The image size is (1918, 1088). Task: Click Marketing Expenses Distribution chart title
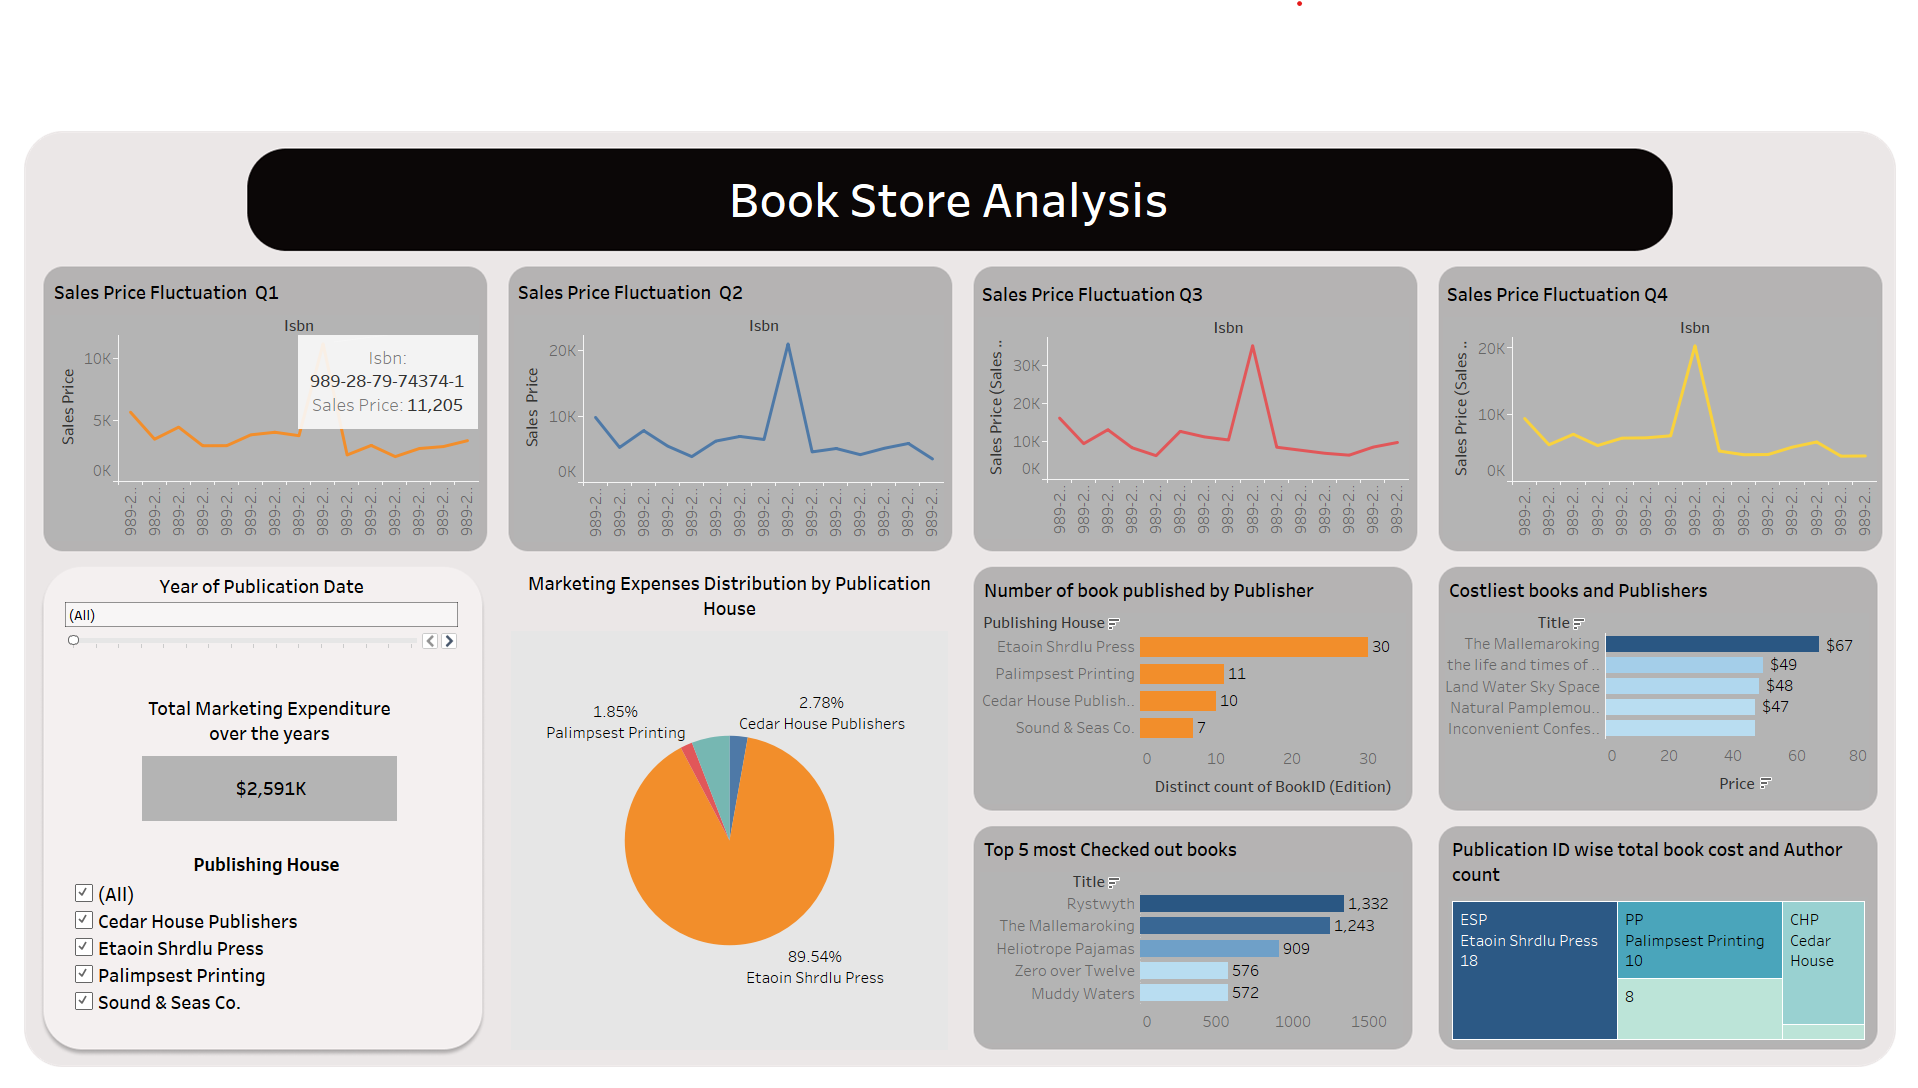(x=729, y=596)
